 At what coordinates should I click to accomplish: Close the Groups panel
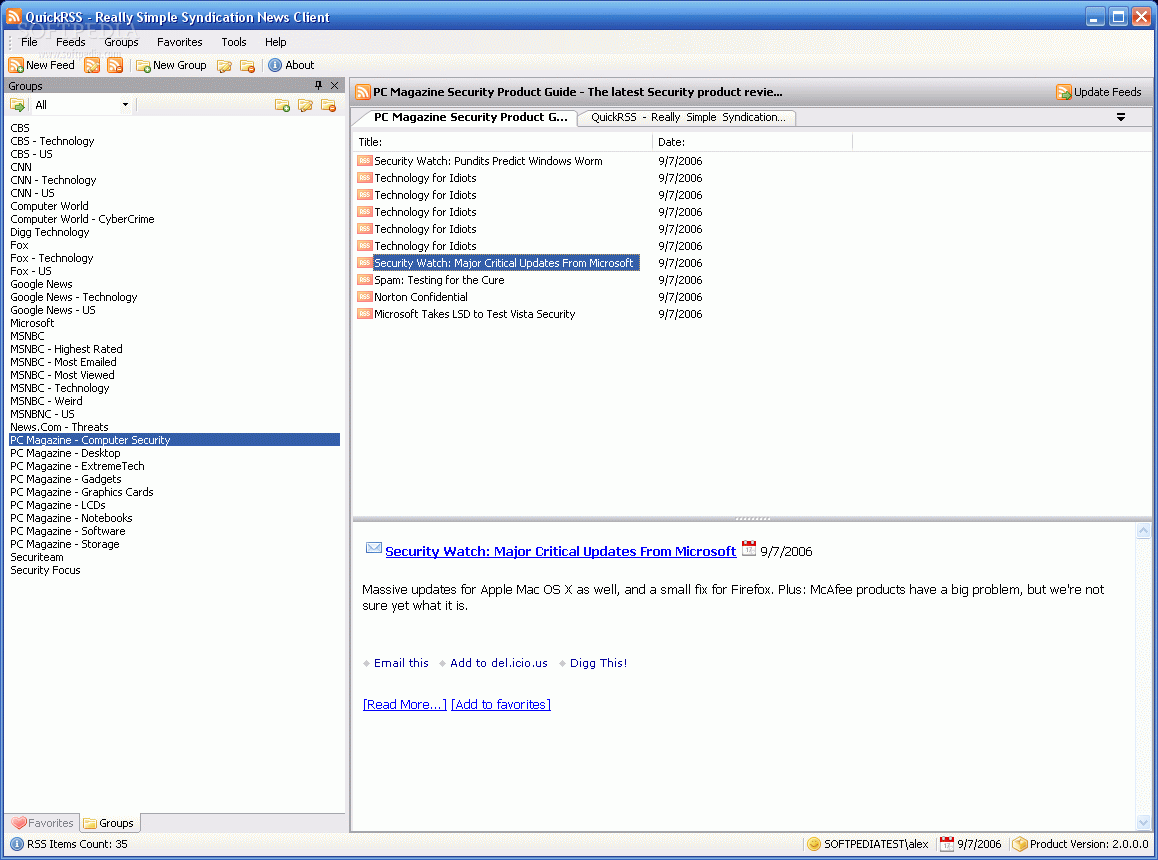335,86
